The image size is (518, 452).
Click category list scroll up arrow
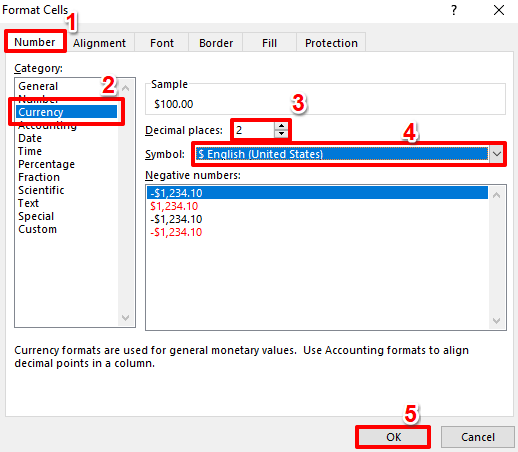click(x=126, y=88)
